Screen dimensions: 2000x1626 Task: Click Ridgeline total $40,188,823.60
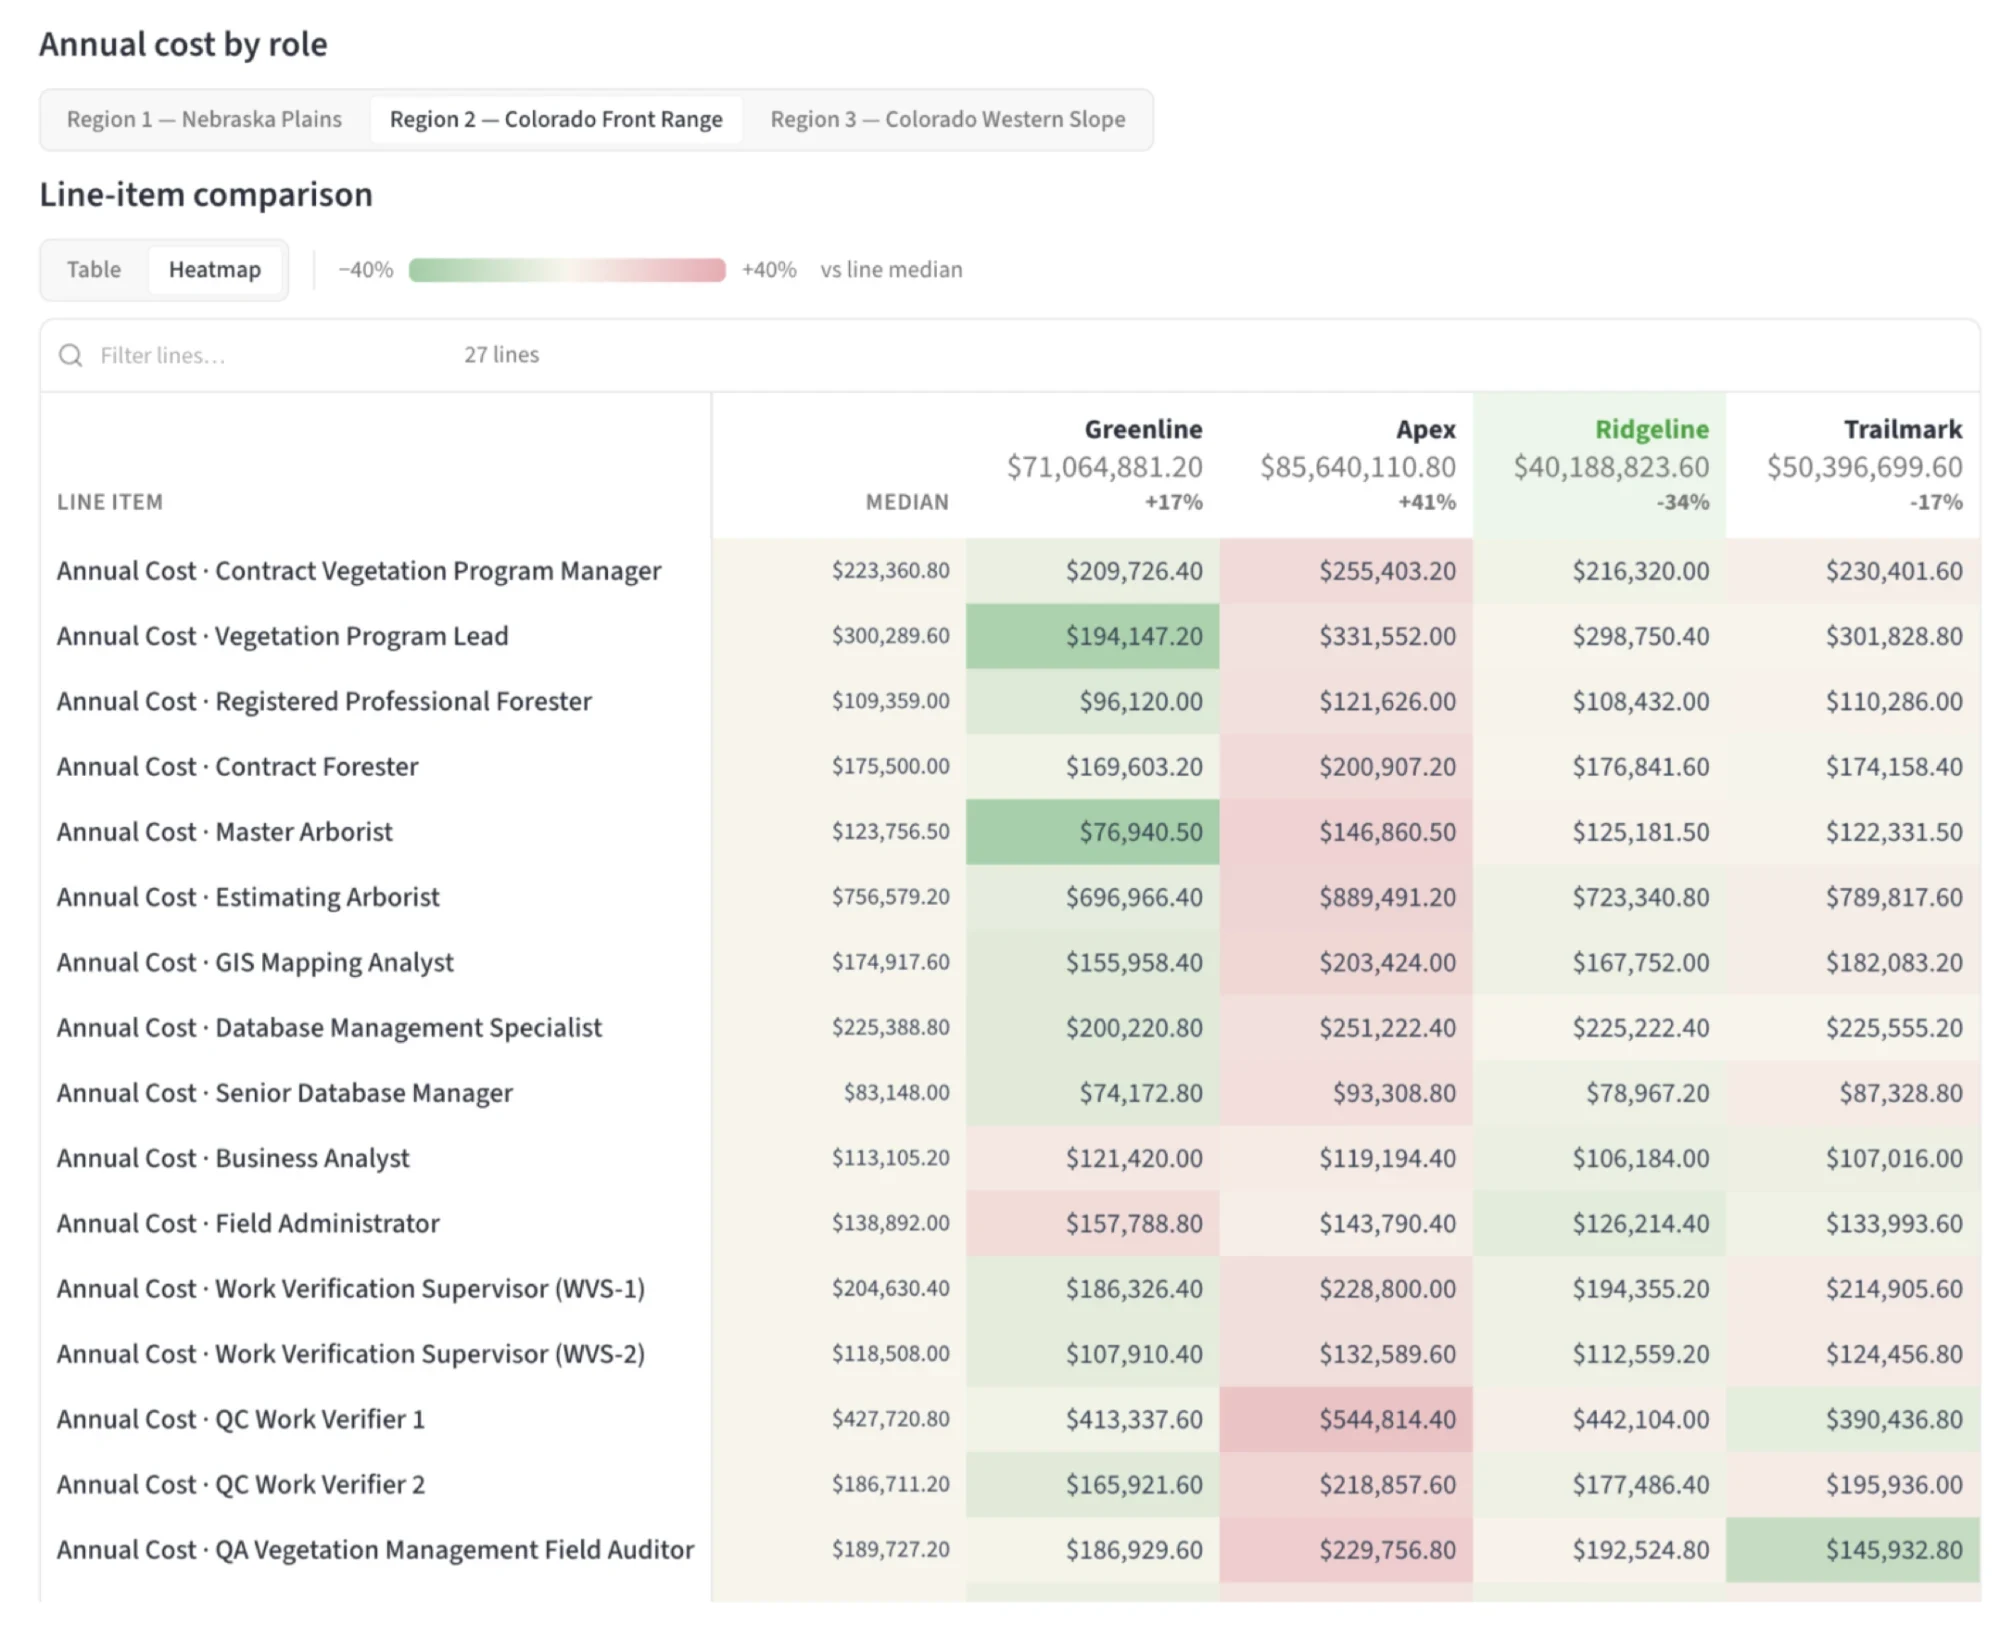pyautogui.click(x=1611, y=467)
